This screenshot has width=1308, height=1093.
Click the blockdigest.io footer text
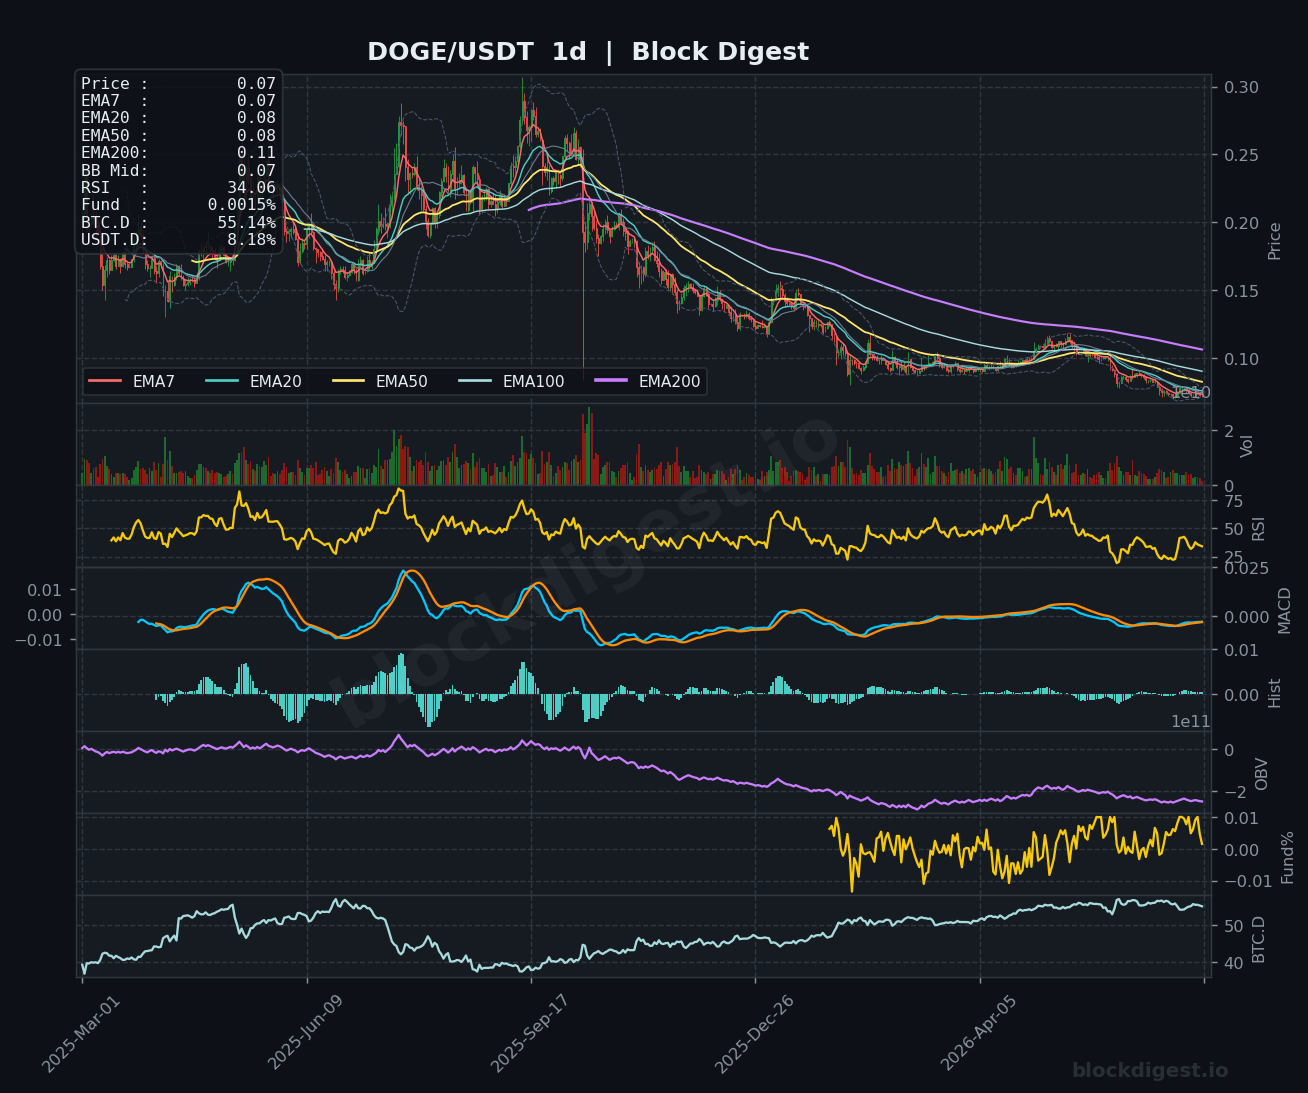coord(1150,1071)
